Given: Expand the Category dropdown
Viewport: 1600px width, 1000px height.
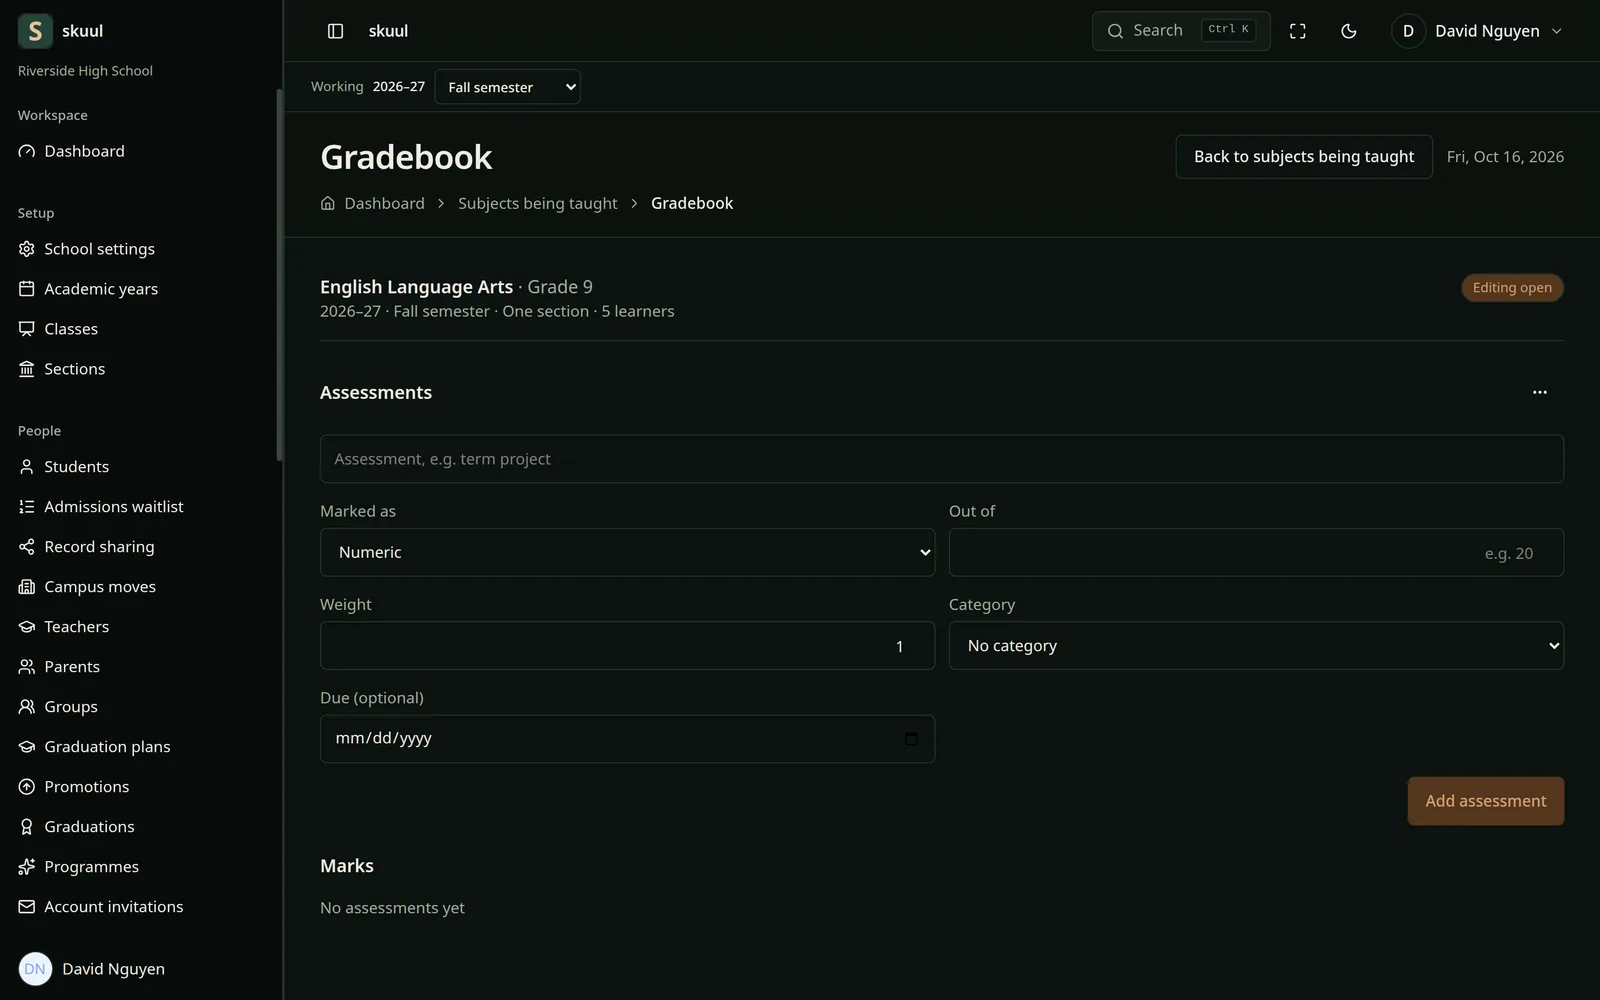Looking at the screenshot, I should coord(1256,646).
